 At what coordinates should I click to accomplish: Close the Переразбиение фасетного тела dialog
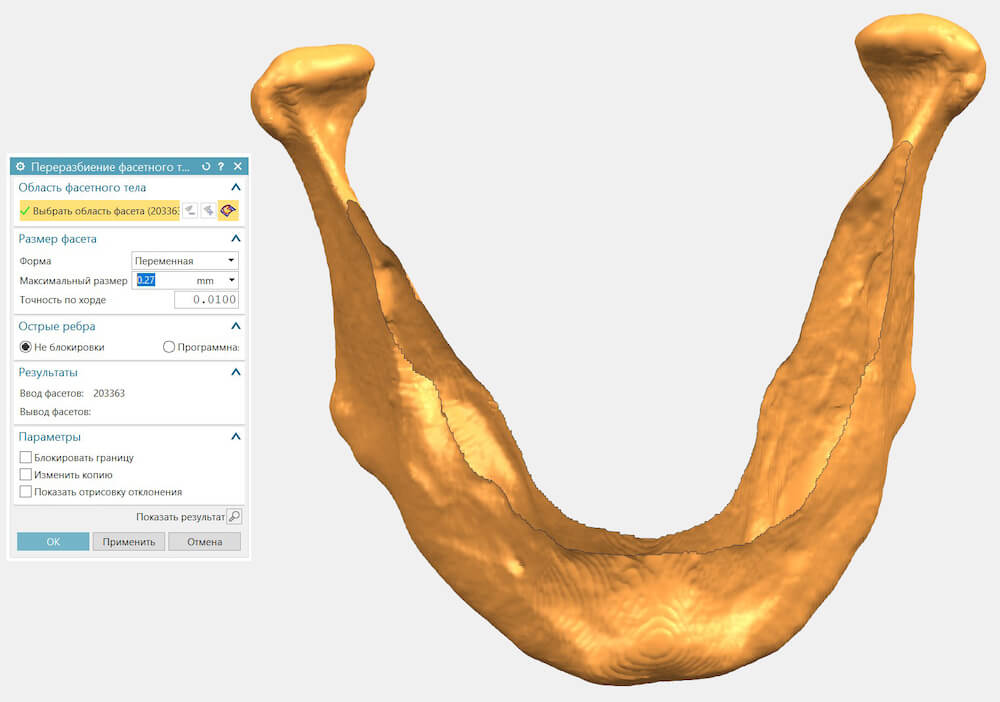[x=238, y=166]
